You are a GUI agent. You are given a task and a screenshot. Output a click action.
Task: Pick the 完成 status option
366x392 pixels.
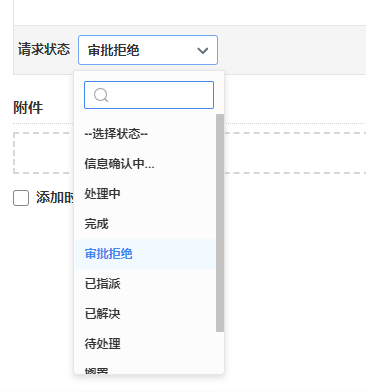pos(145,224)
